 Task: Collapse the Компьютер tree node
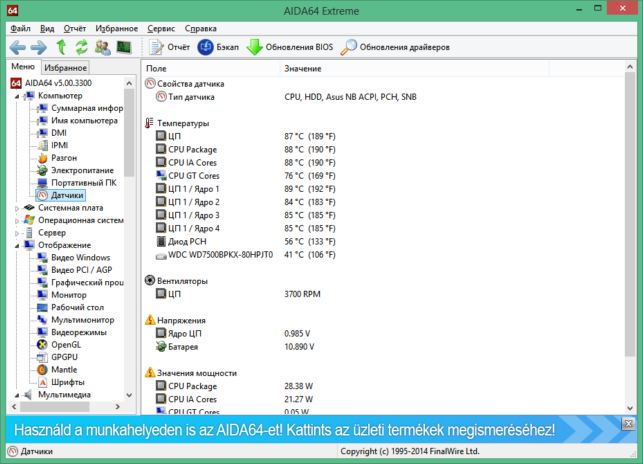click(17, 96)
